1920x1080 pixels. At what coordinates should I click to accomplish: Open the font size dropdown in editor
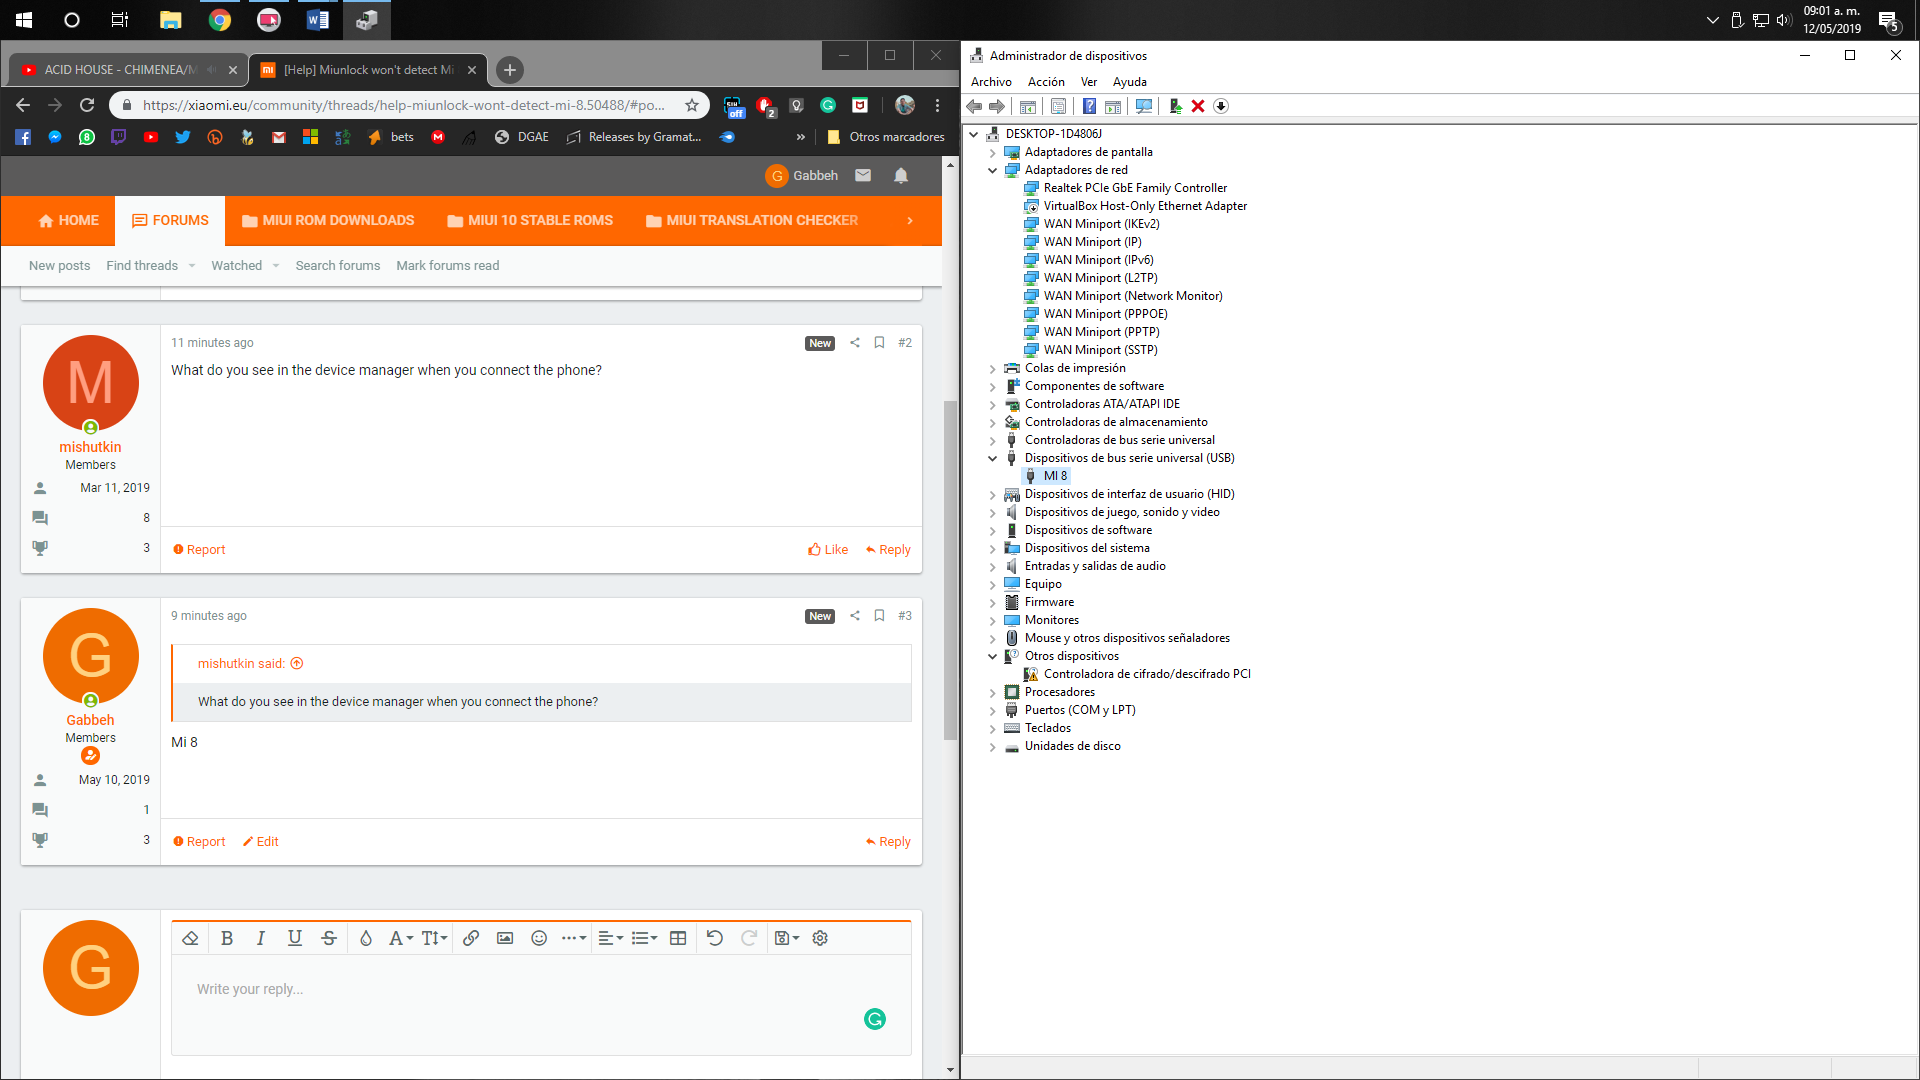pos(434,938)
